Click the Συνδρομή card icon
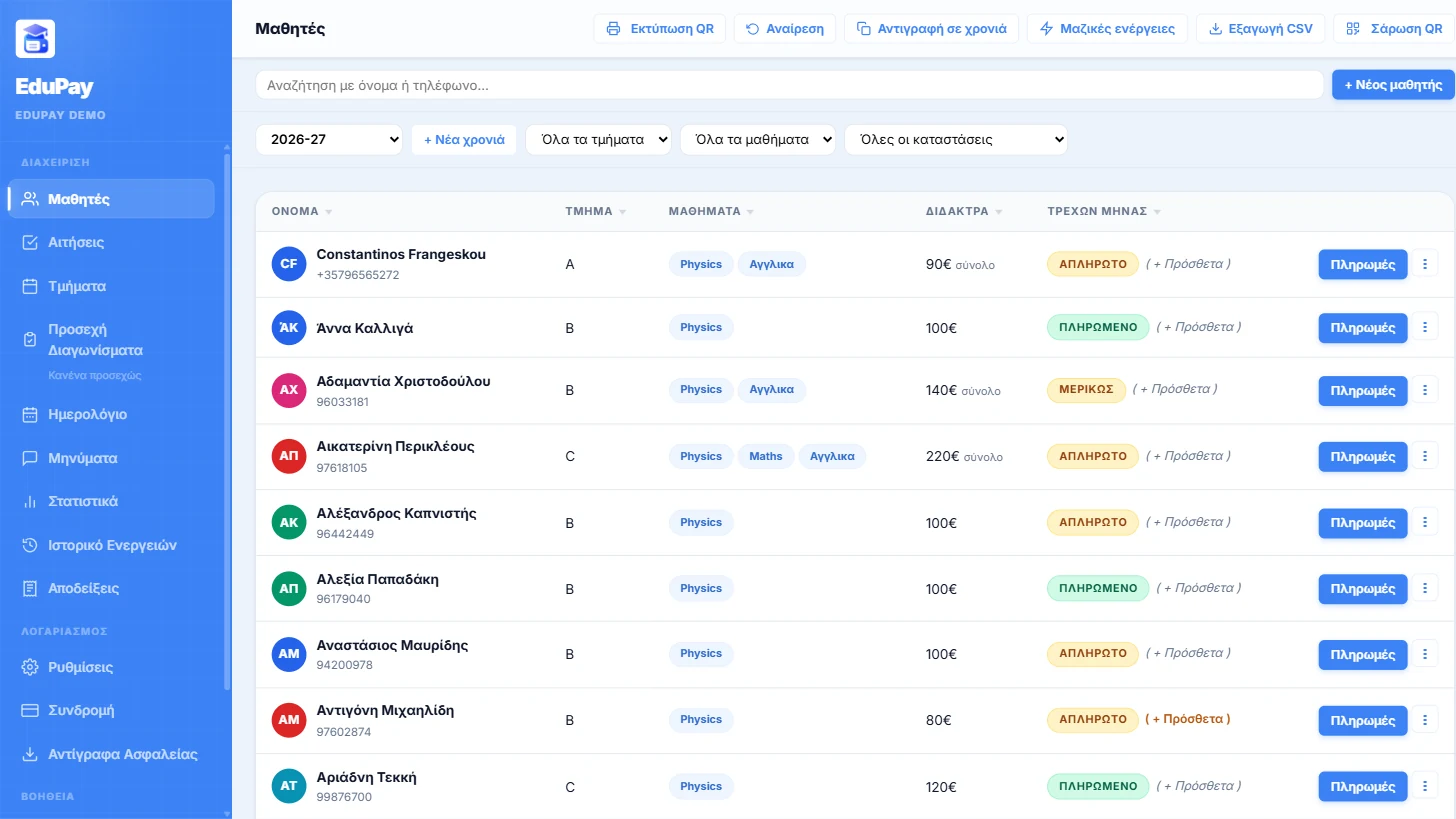Screen dimensions: 1456x819 coord(30,710)
